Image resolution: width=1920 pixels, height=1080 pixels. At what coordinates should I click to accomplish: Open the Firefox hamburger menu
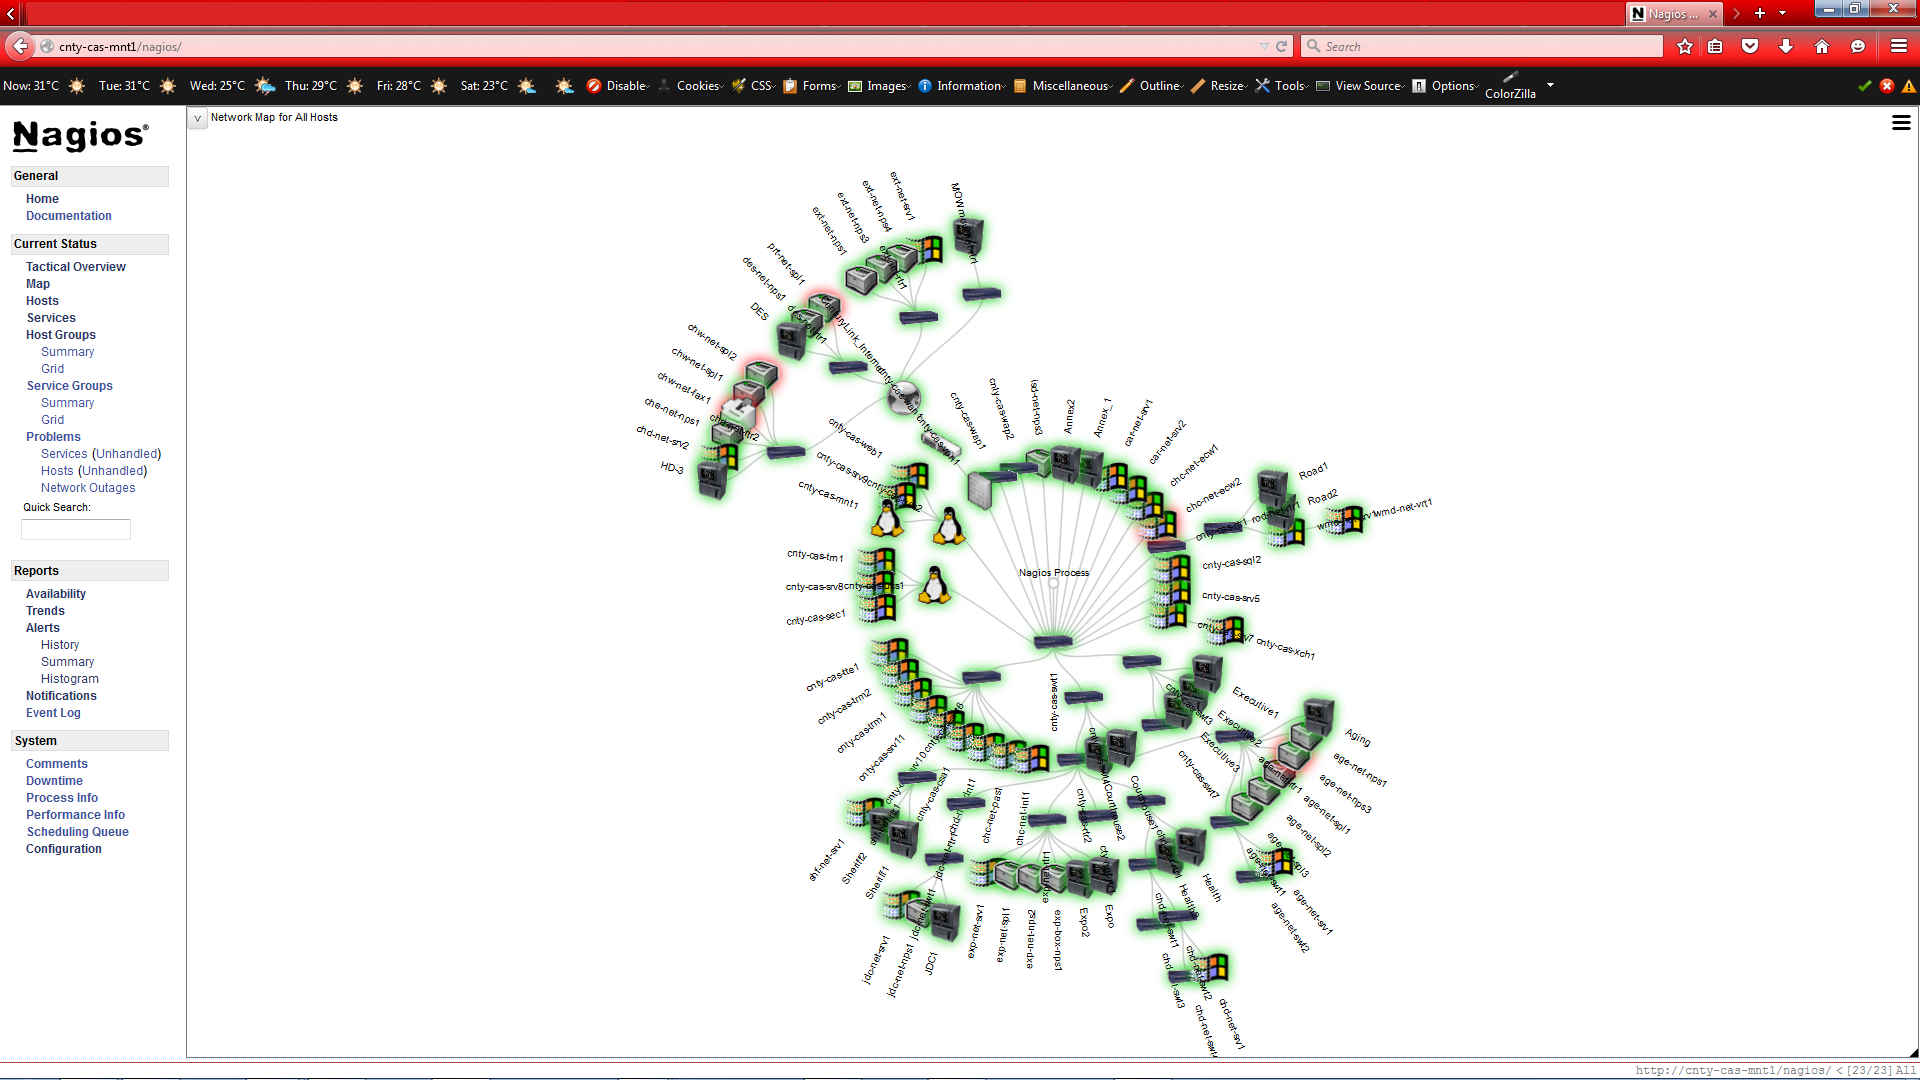pos(1899,47)
